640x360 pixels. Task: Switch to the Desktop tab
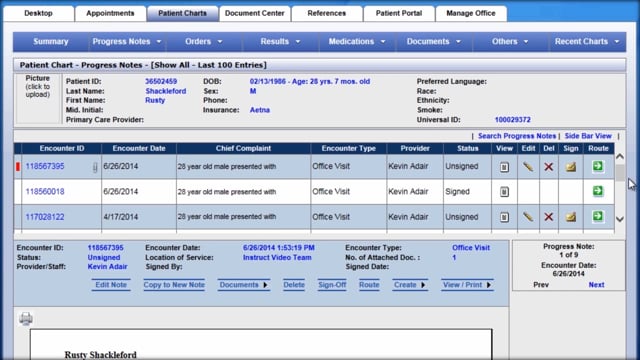tap(38, 13)
